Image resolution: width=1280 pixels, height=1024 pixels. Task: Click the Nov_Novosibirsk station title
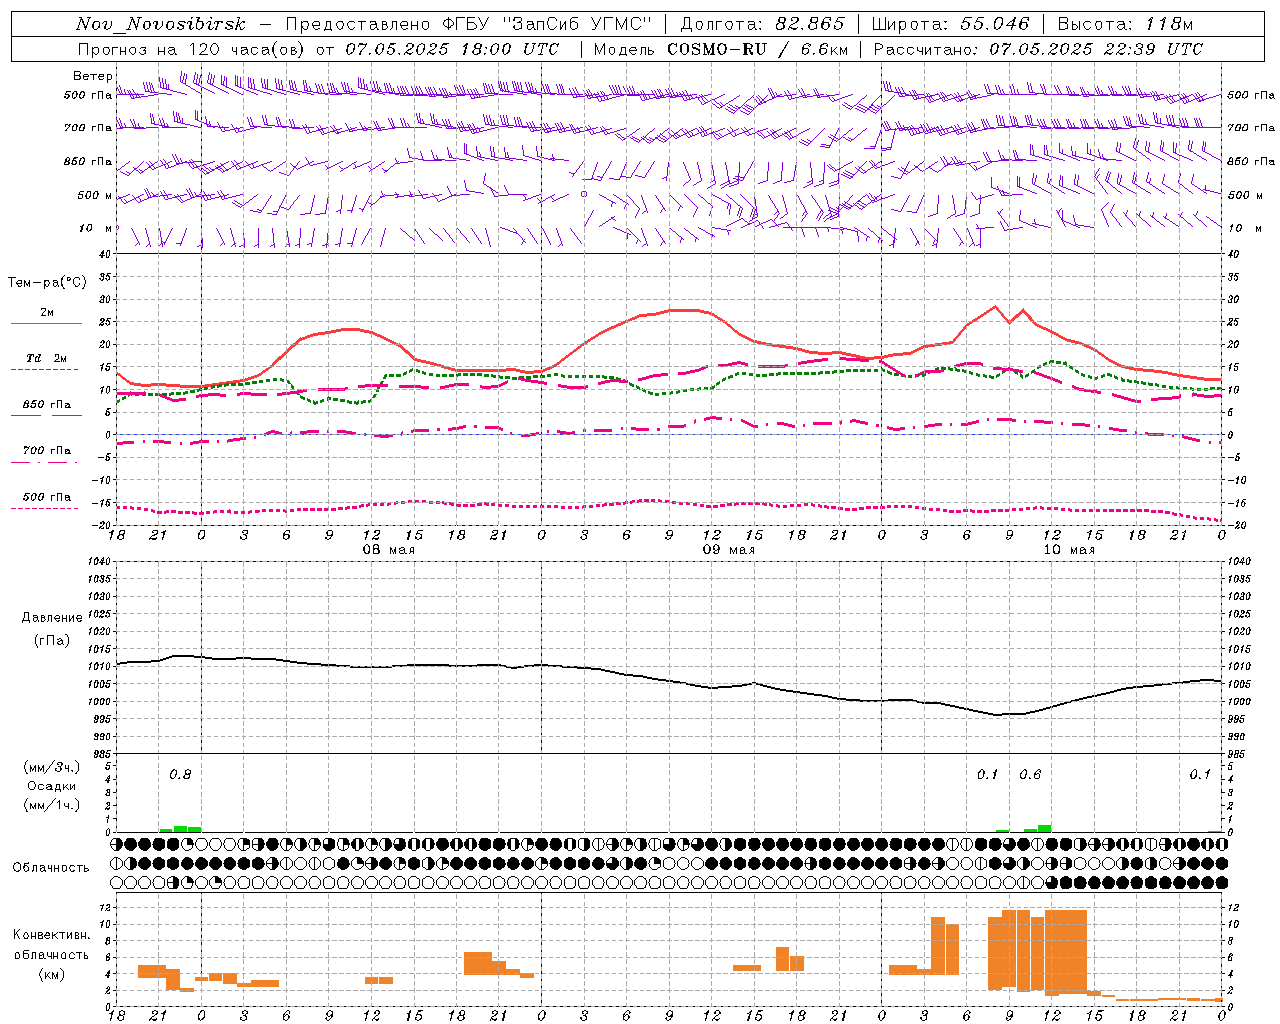pyautogui.click(x=161, y=24)
